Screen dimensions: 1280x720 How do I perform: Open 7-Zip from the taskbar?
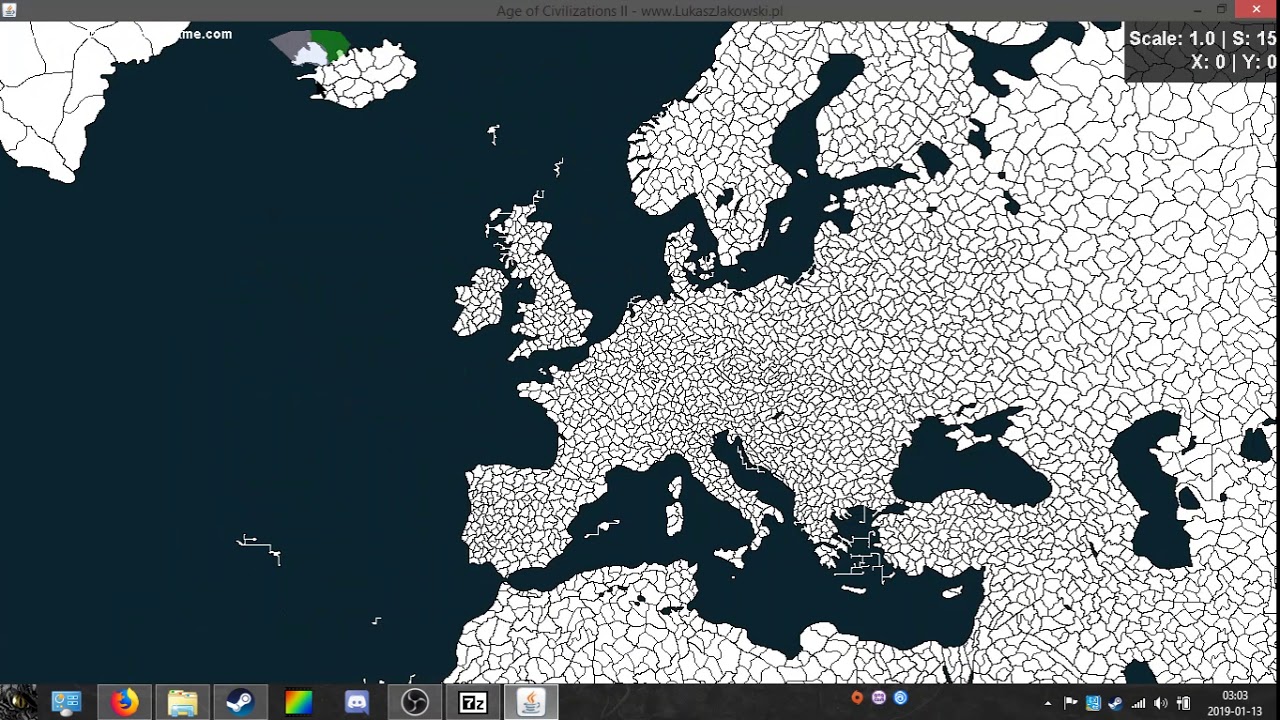pyautogui.click(x=472, y=703)
